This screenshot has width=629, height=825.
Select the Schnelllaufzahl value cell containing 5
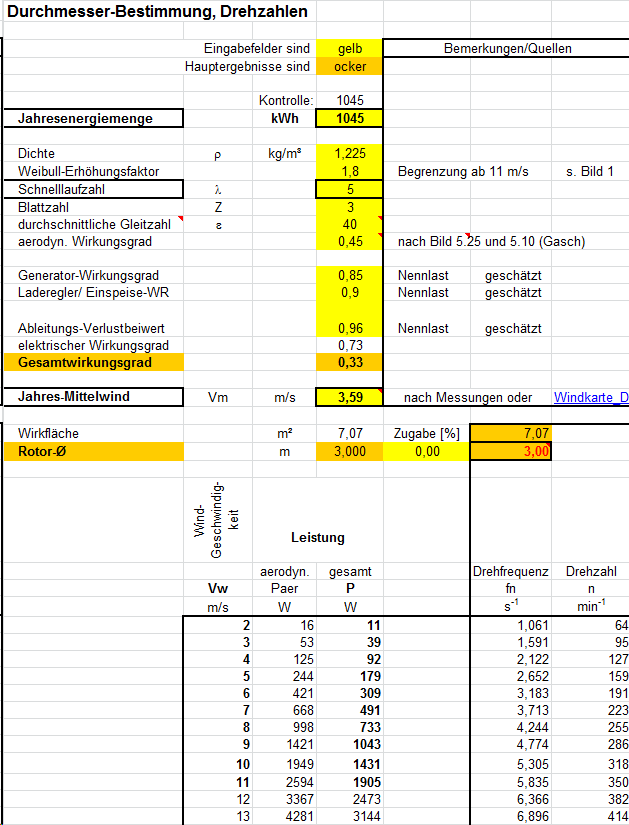tap(350, 189)
